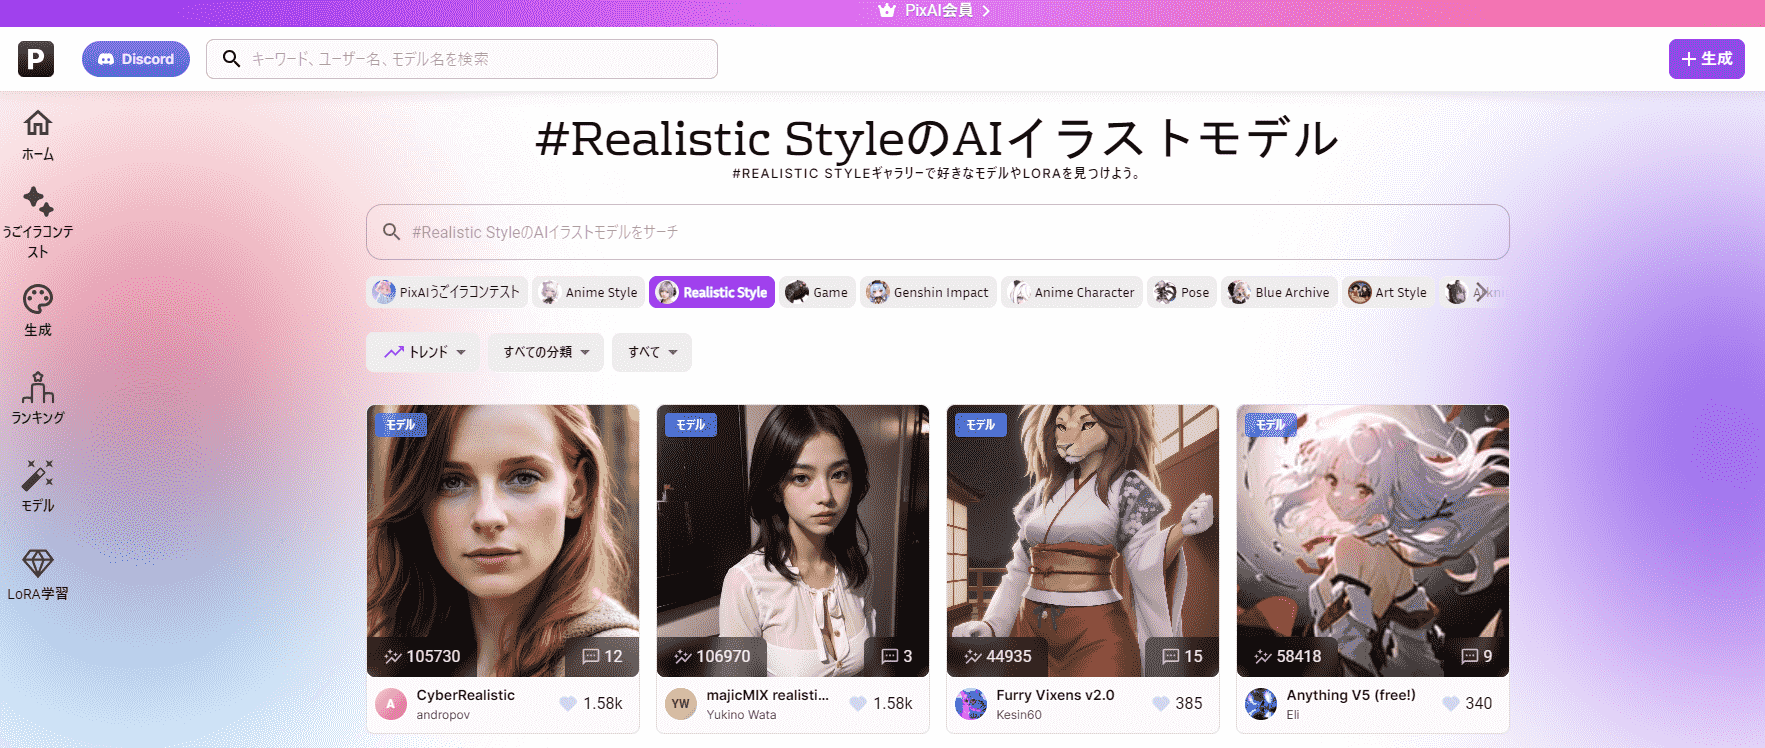Open the PixAI membership banner link
This screenshot has height=748, width=1765.
coord(934,11)
